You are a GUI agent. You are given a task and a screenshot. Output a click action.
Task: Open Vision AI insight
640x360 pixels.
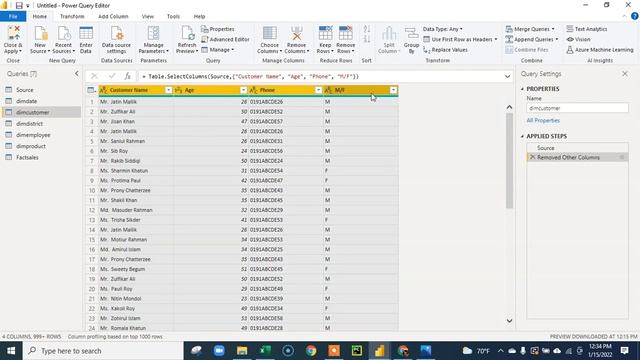(x=578, y=39)
